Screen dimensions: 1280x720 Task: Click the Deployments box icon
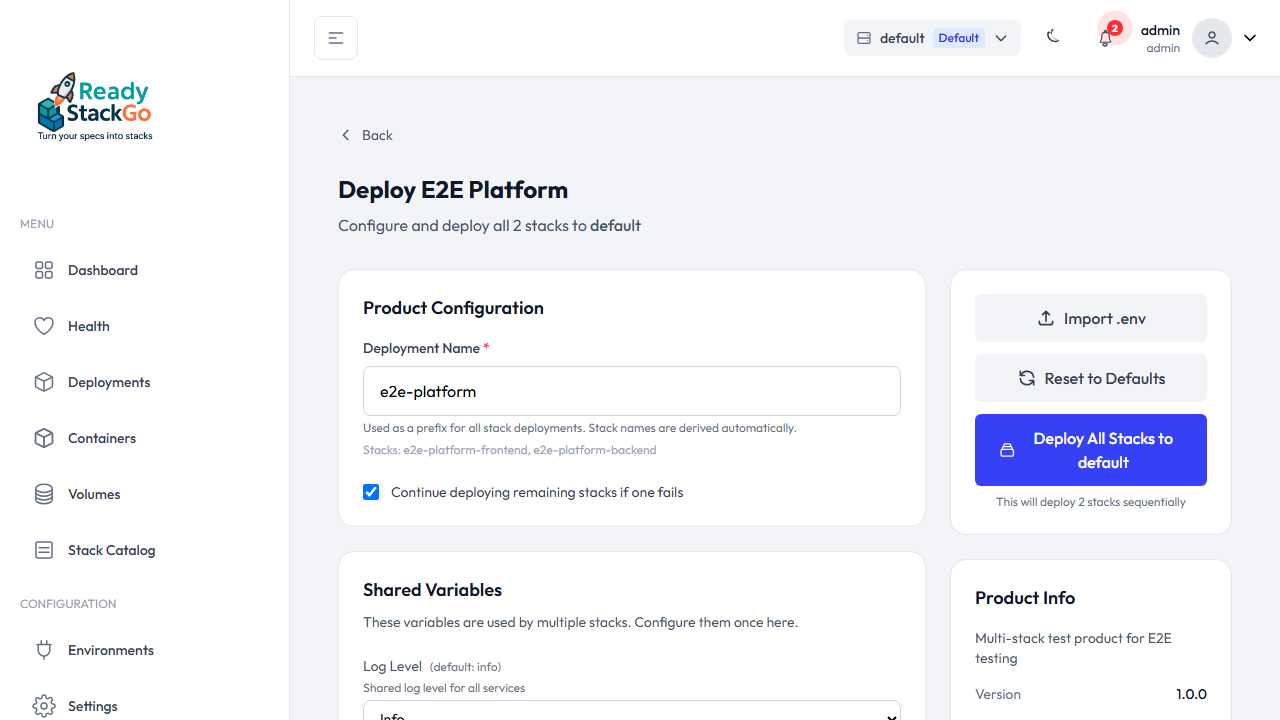(44, 381)
